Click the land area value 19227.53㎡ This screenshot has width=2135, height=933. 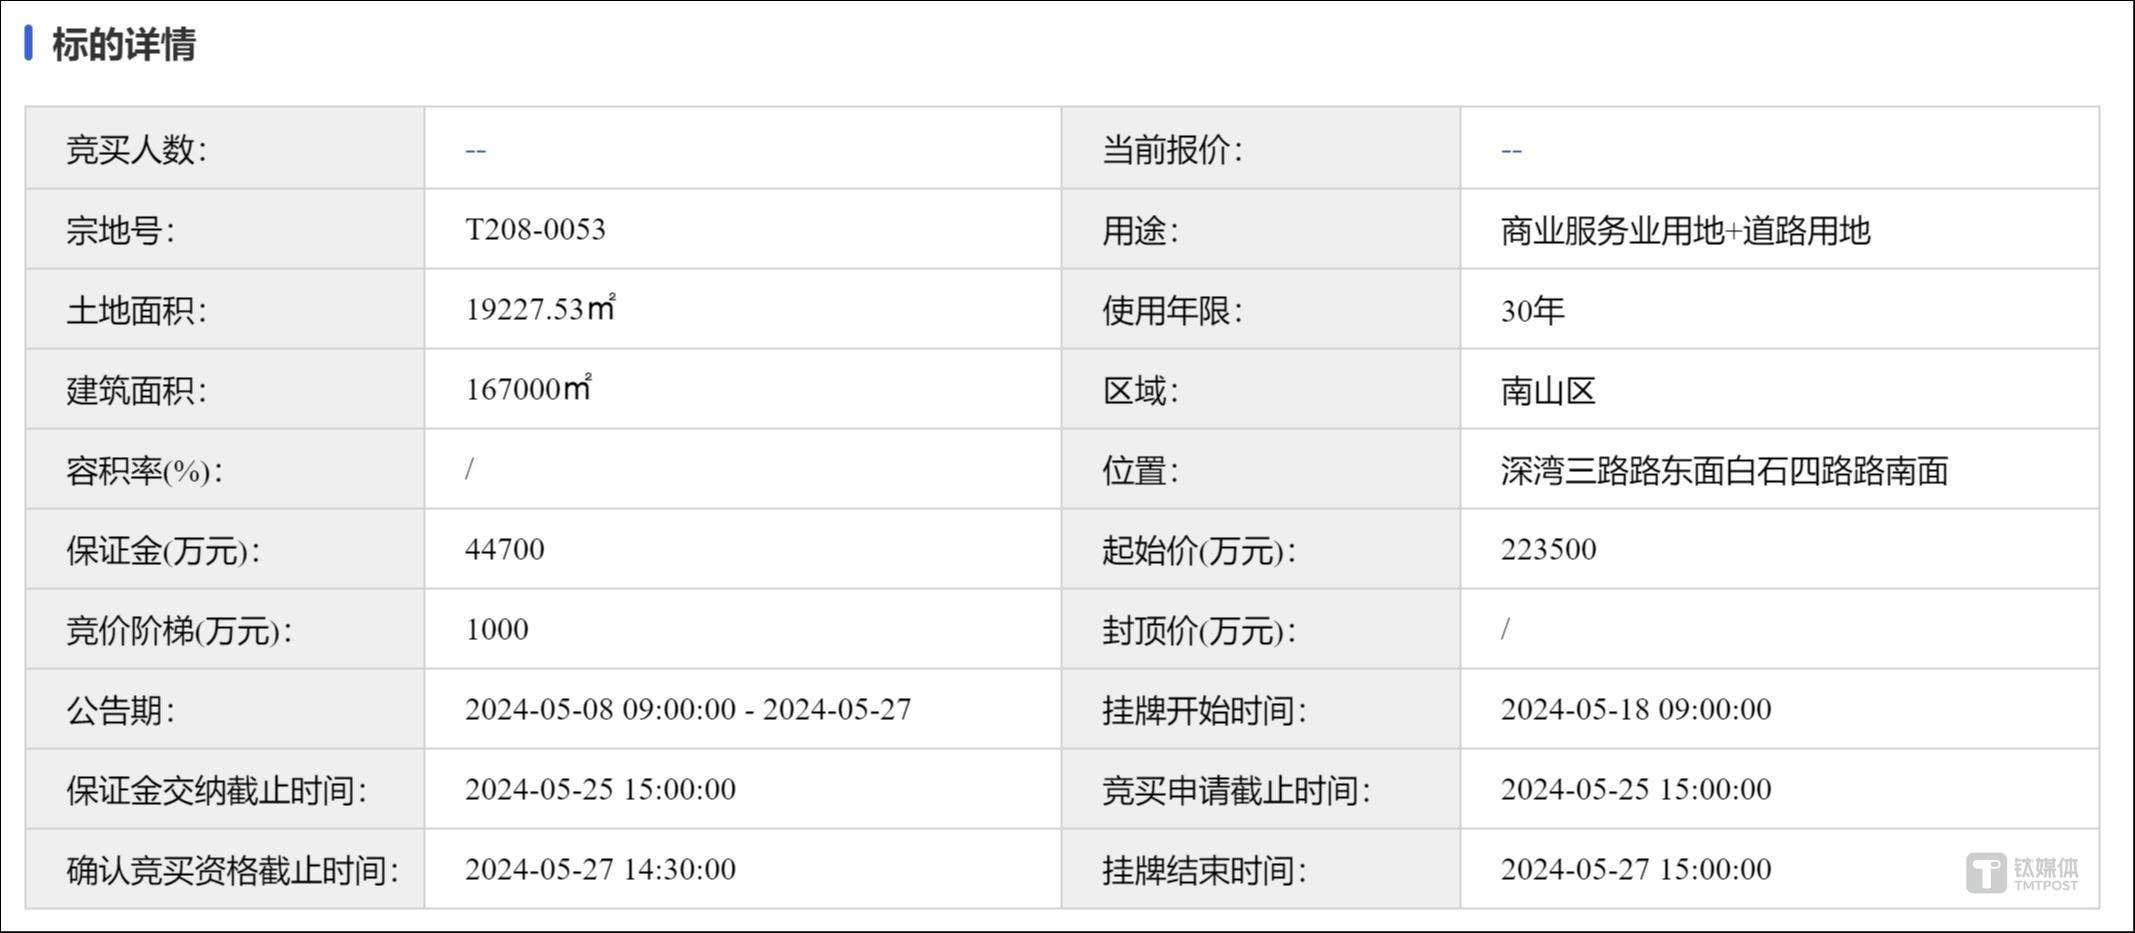tap(540, 308)
